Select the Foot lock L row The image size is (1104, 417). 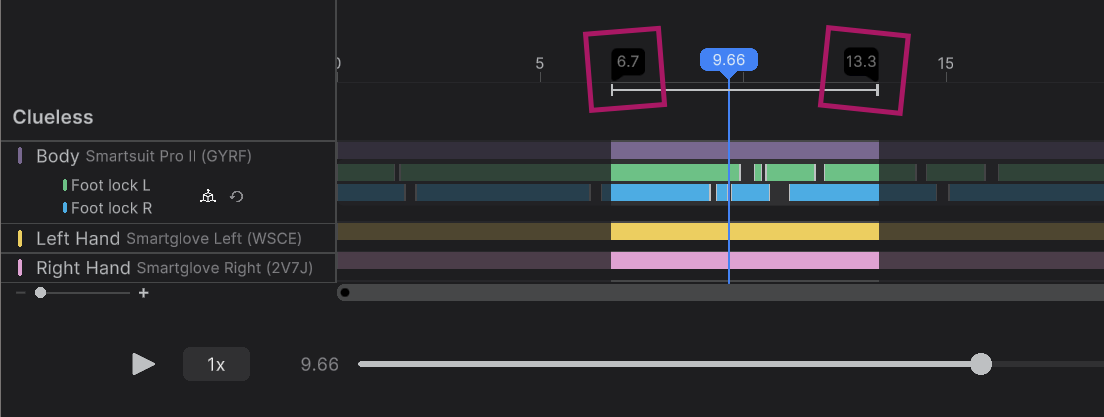[110, 185]
